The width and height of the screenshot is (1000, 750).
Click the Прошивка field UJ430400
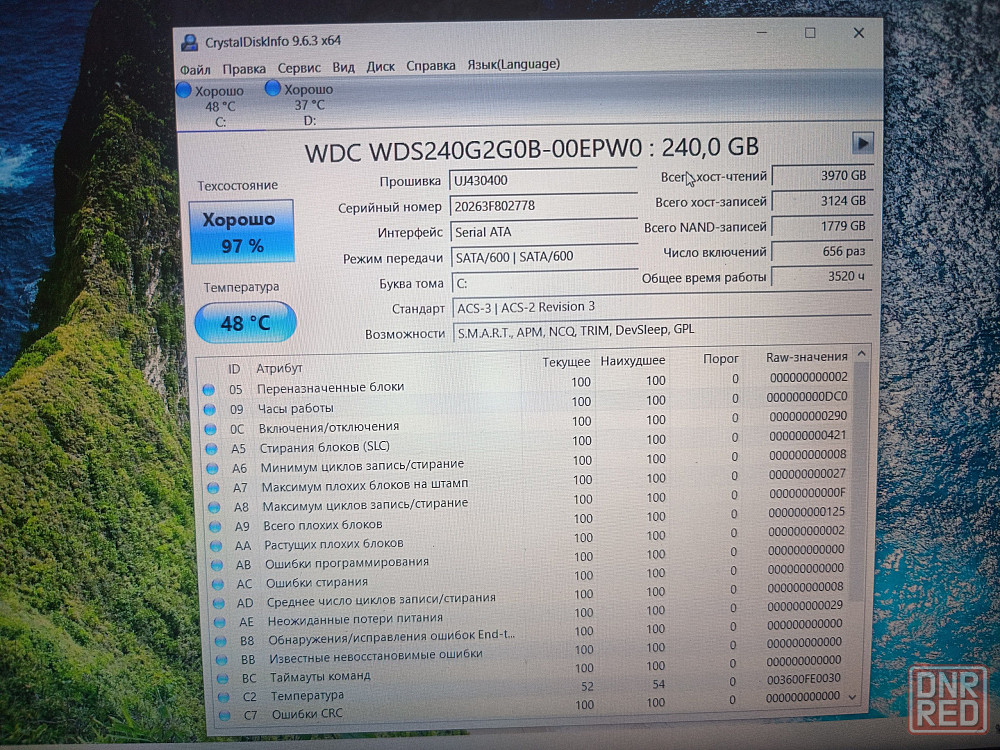pyautogui.click(x=543, y=180)
